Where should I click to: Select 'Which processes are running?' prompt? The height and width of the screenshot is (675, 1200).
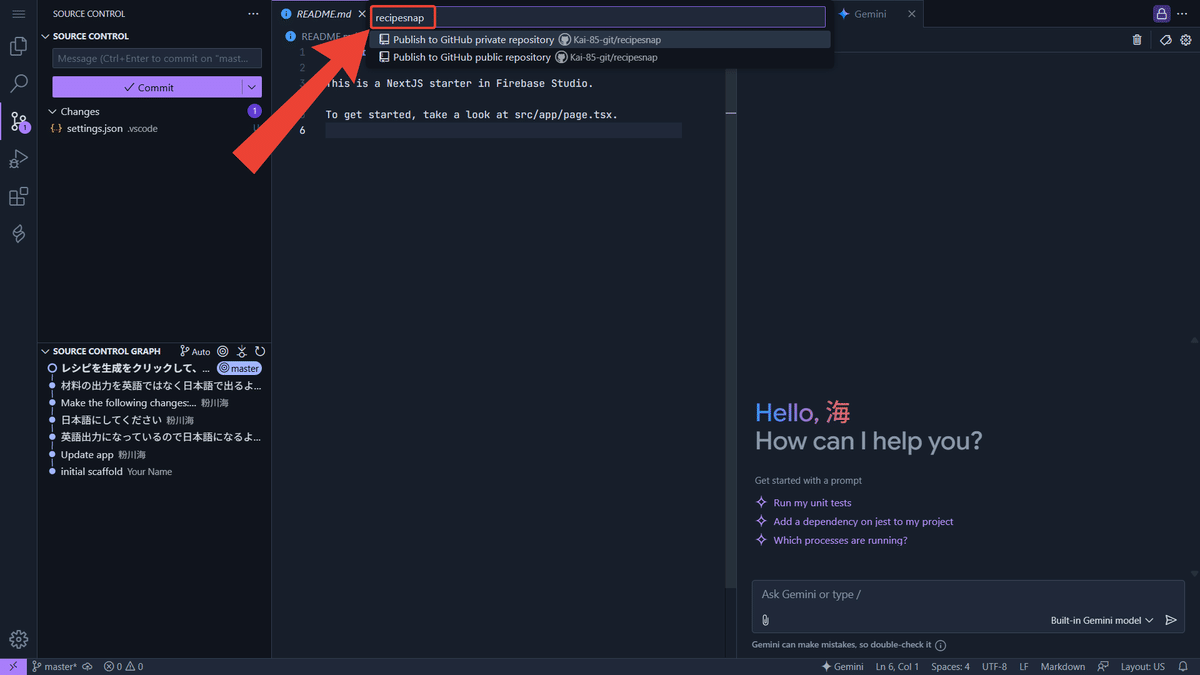coord(840,540)
